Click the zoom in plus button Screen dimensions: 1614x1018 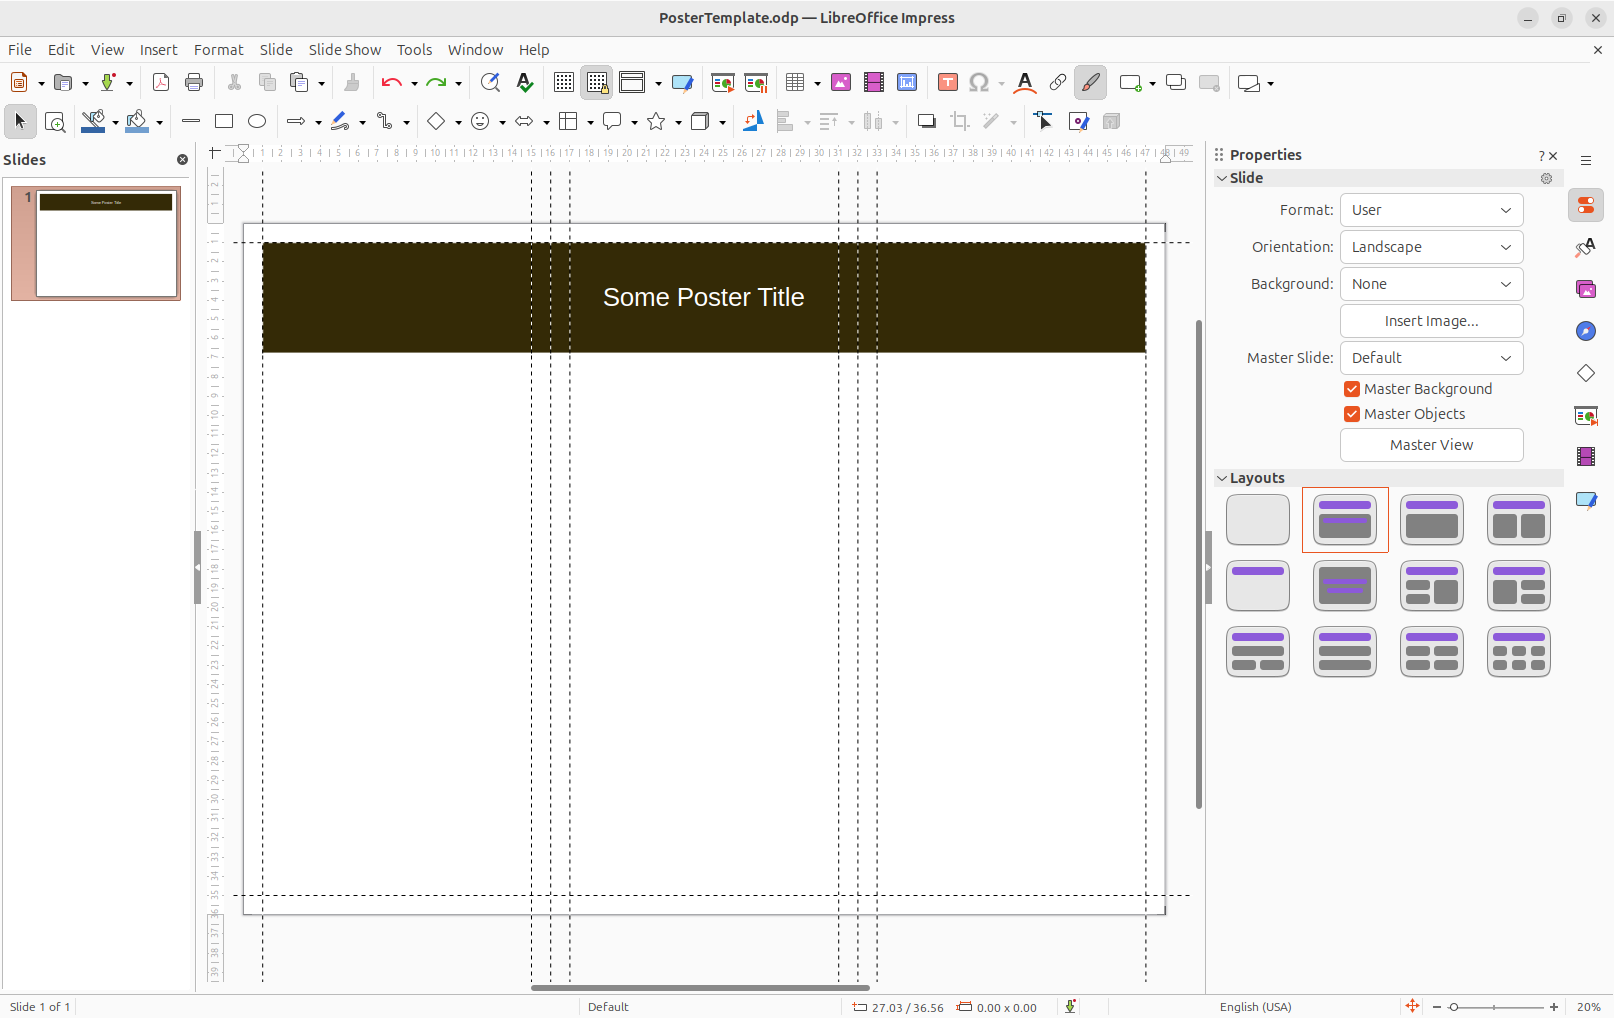[x=1554, y=1007]
